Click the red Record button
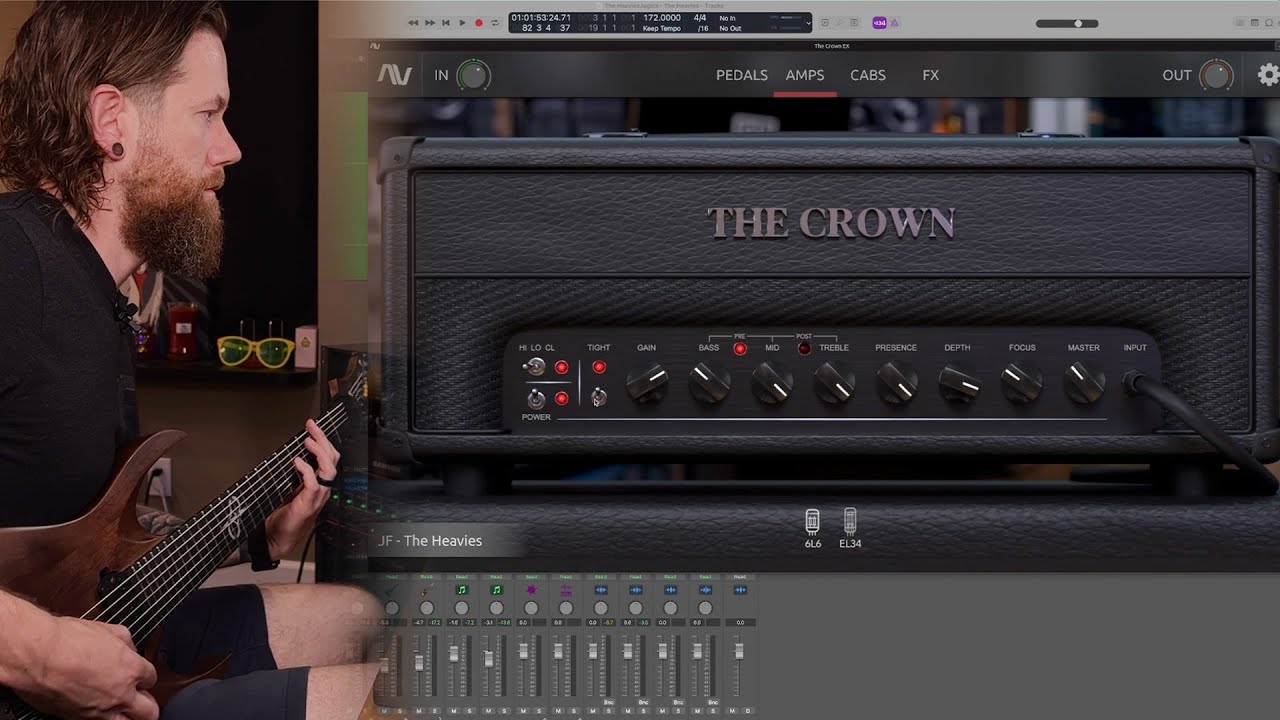1280x720 pixels. click(478, 22)
